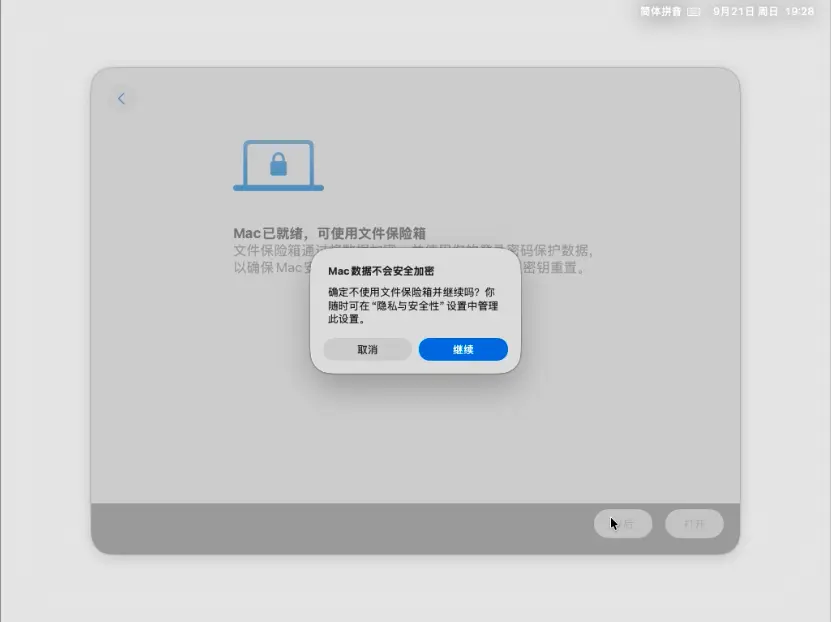Screen dimensions: 831x622
Task: Click the dimmed 打开 button at bottom
Action: click(694, 524)
